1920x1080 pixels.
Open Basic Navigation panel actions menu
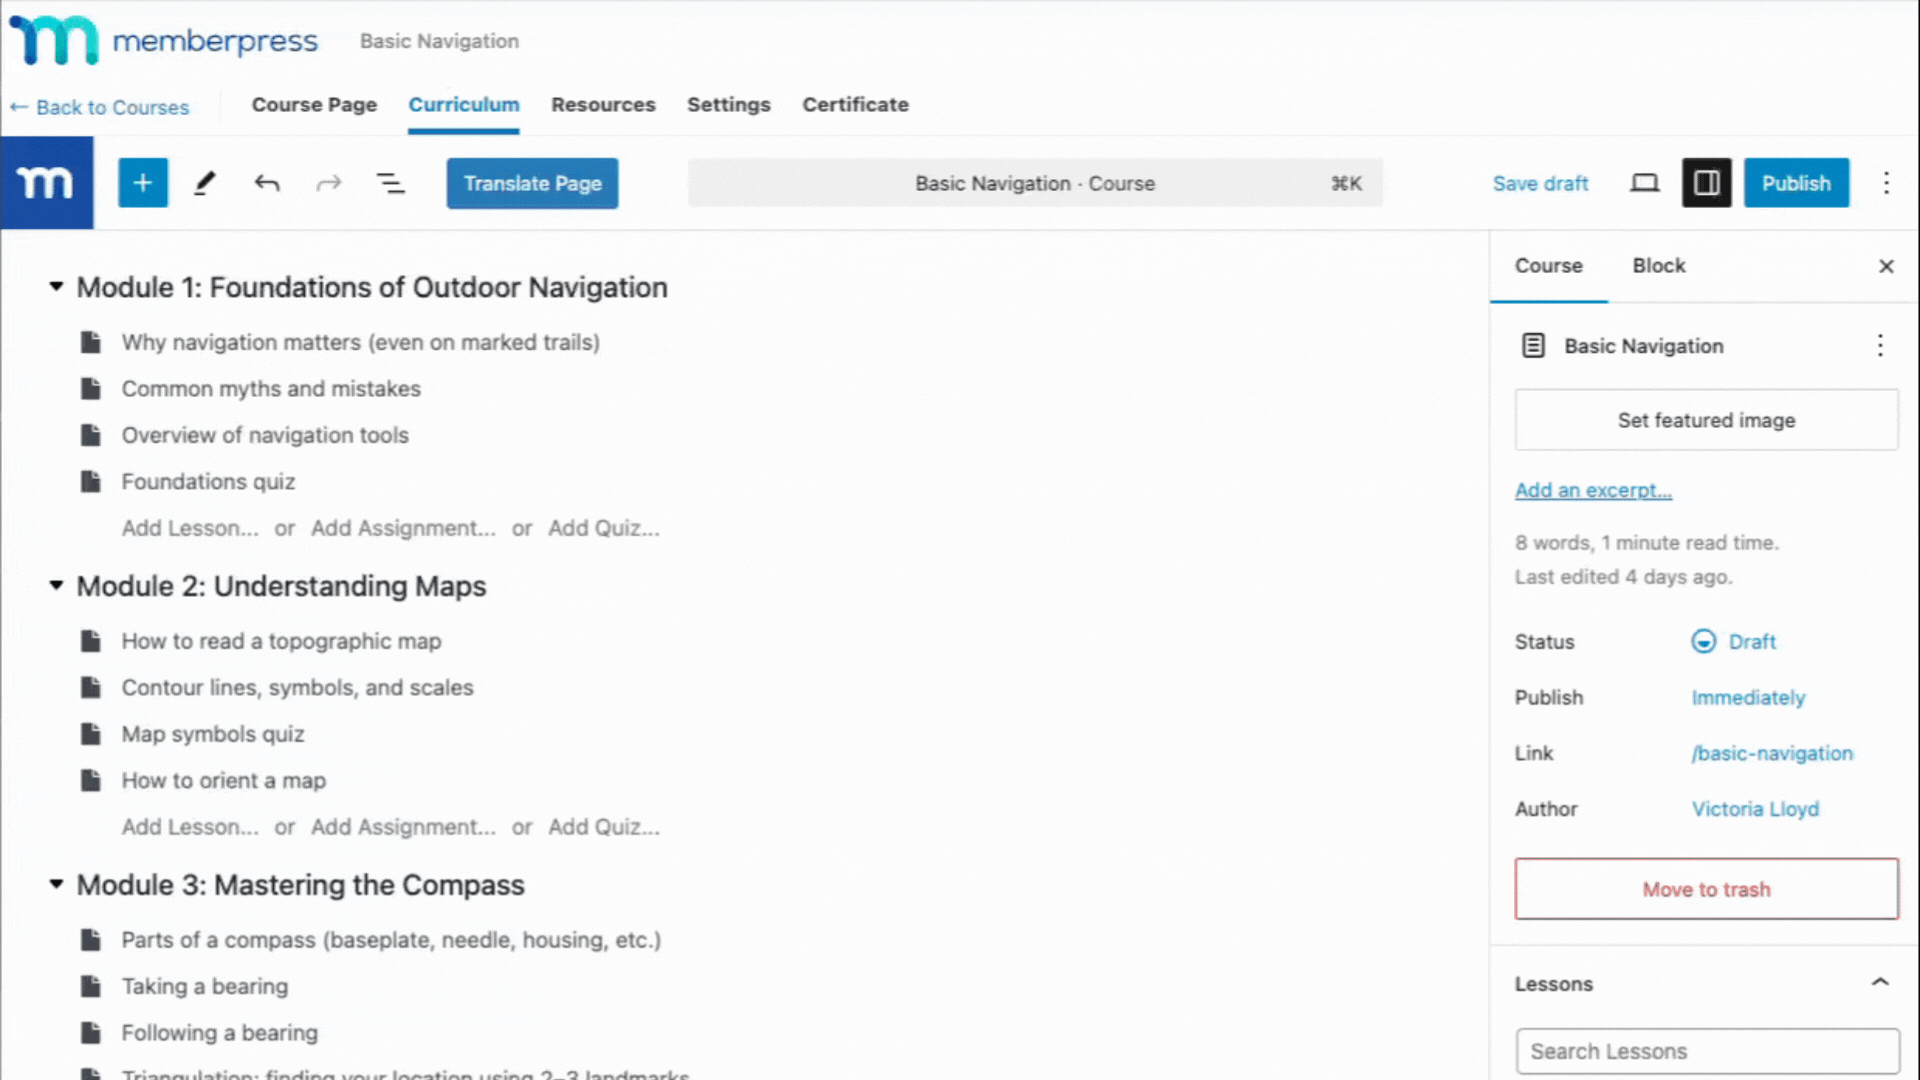click(1880, 346)
